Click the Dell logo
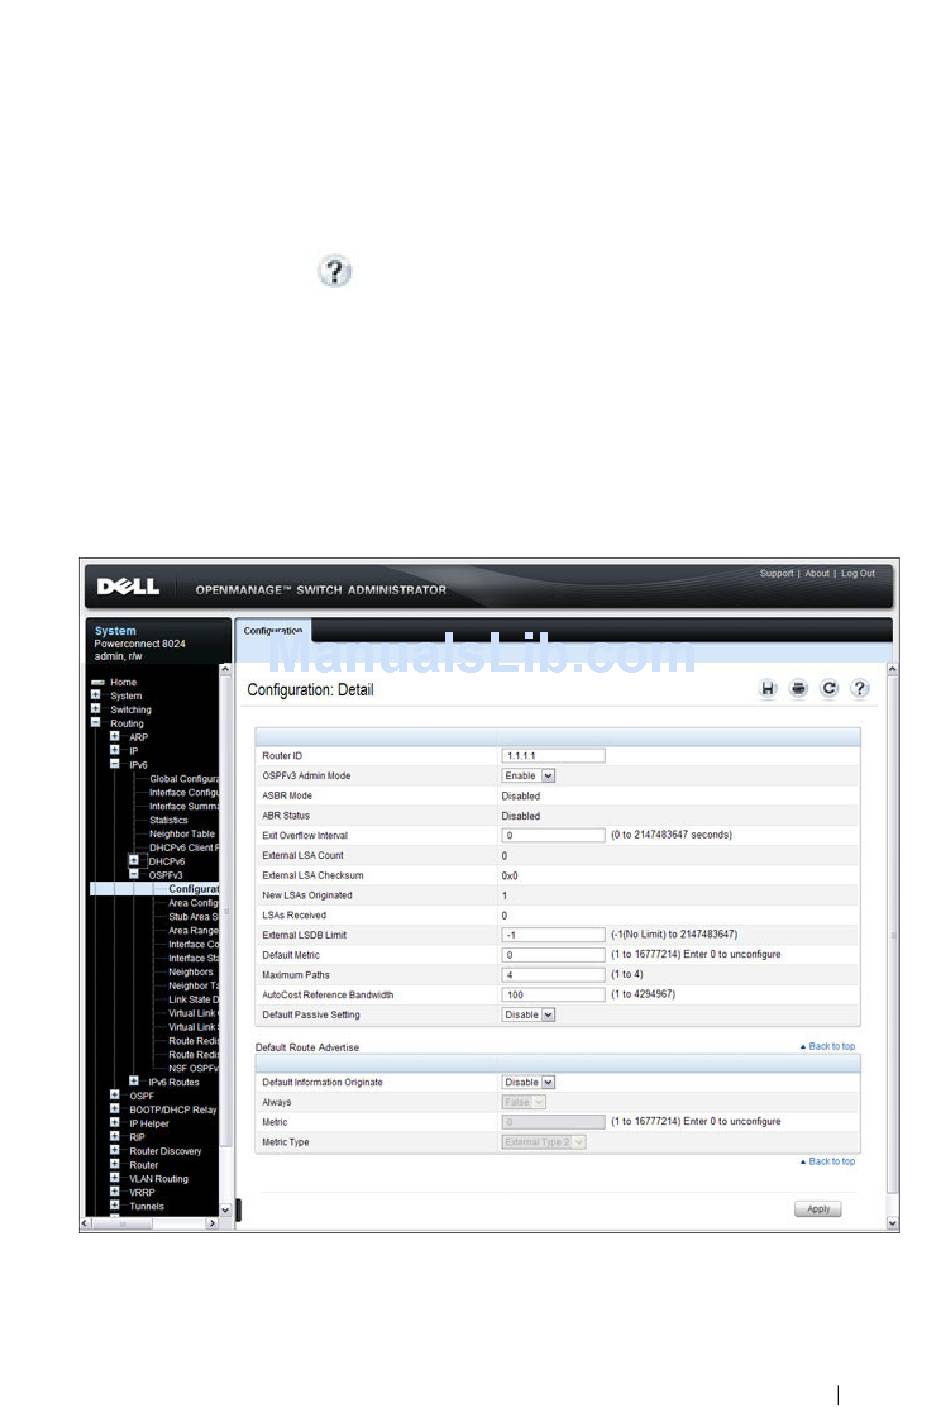Image resolution: width=950 pixels, height=1414 pixels. 128,587
